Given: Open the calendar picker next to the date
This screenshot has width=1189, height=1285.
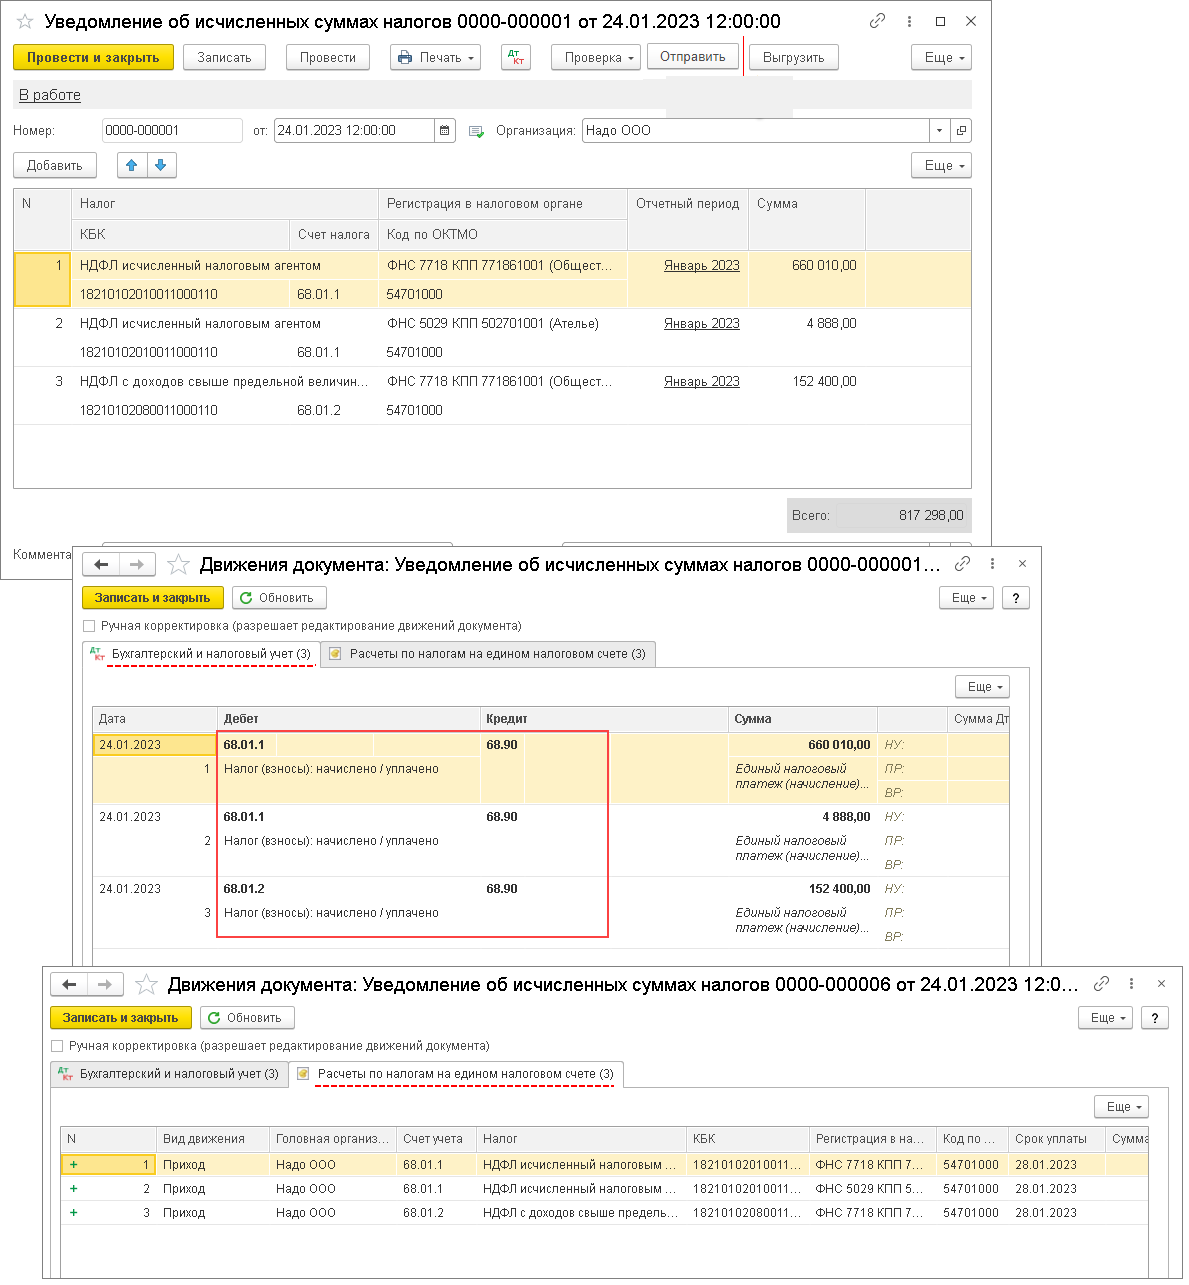Looking at the screenshot, I should point(445,130).
